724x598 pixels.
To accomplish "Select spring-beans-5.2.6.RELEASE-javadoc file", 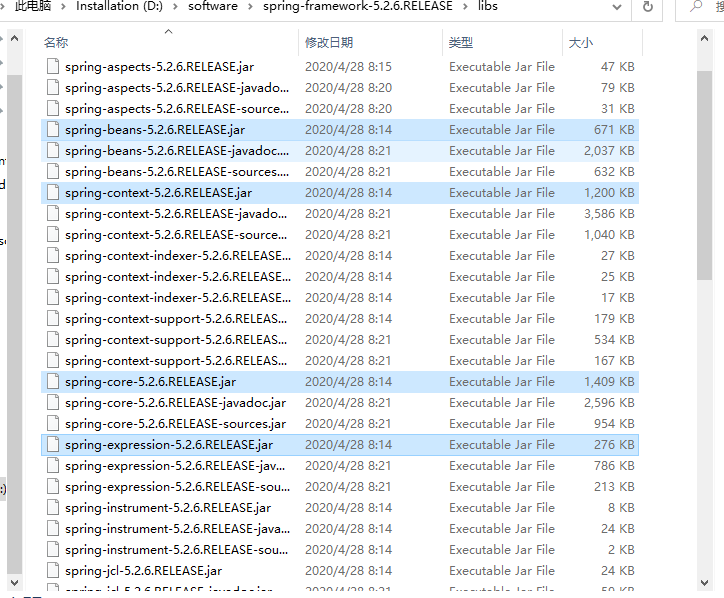I will 340,151.
